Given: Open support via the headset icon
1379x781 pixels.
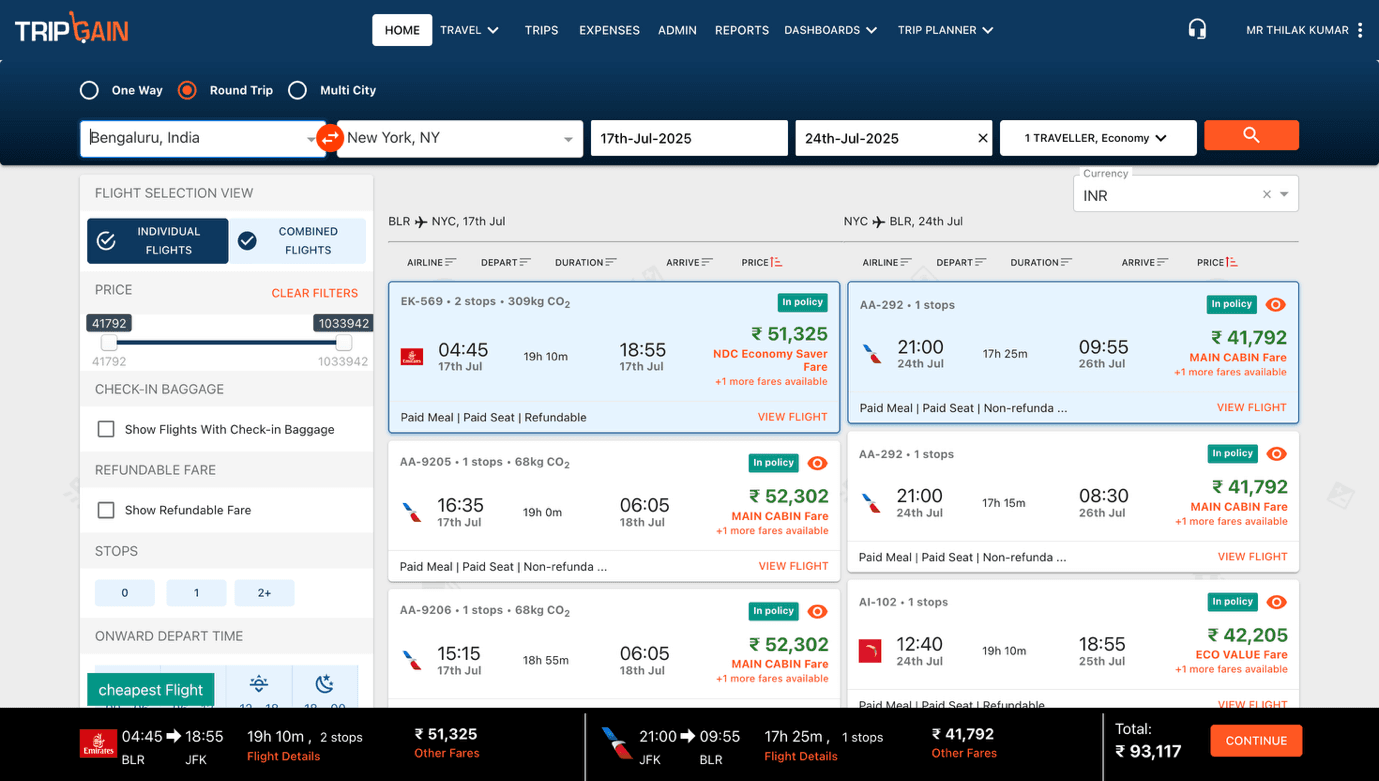Looking at the screenshot, I should pyautogui.click(x=1197, y=29).
